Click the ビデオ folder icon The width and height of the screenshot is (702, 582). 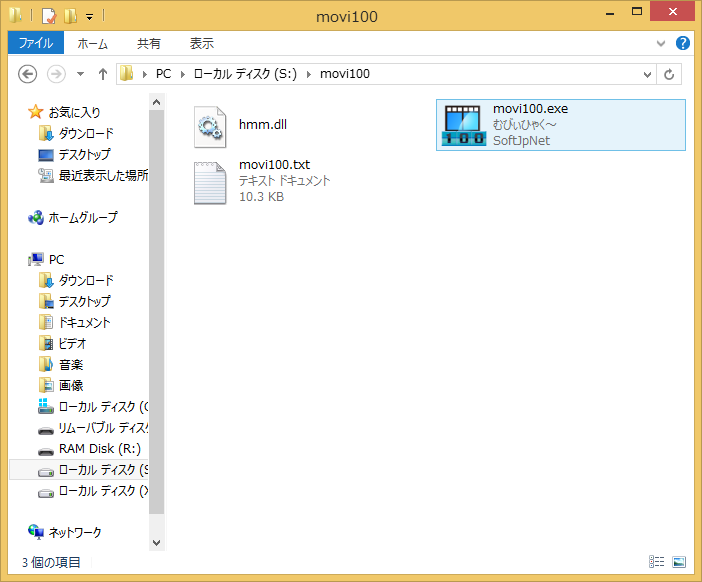(x=46, y=343)
